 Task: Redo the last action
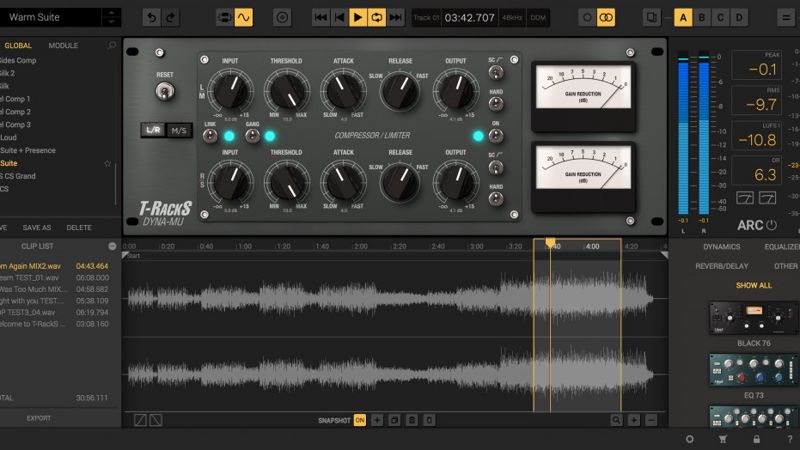pyautogui.click(x=170, y=18)
